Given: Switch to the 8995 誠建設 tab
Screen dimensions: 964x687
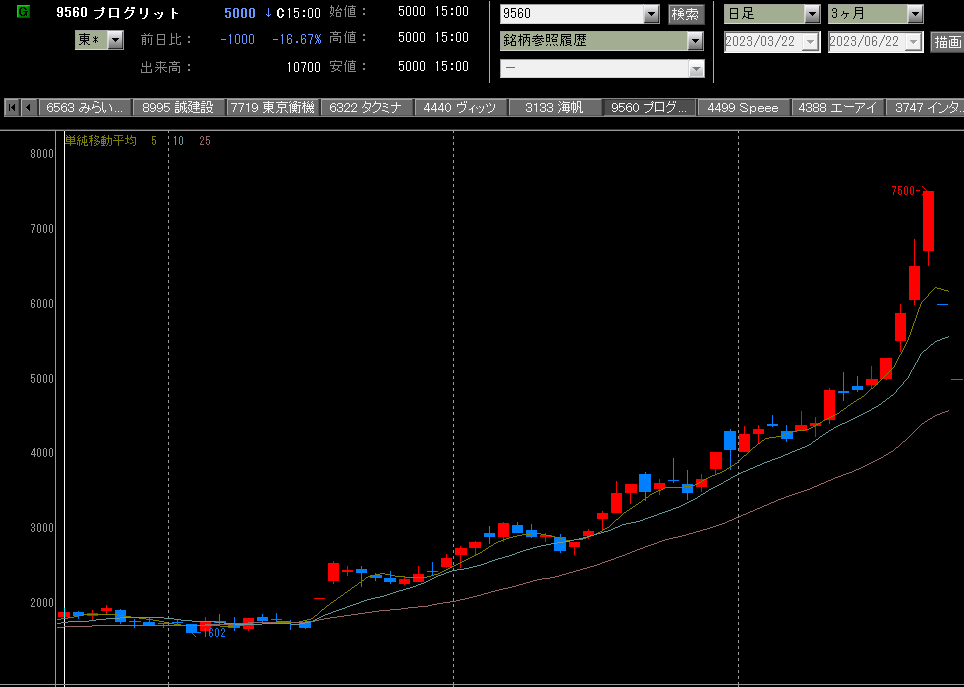Looking at the screenshot, I should [x=179, y=108].
